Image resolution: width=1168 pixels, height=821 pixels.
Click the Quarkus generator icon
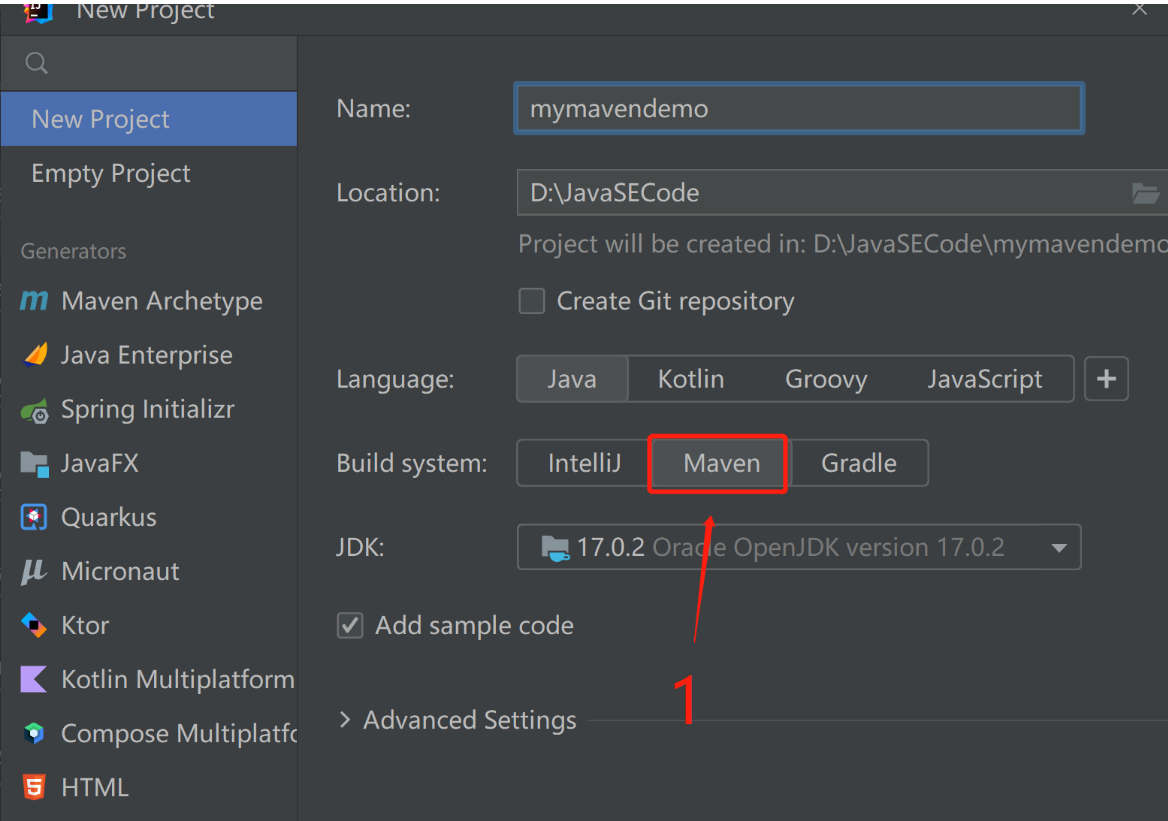[35, 517]
